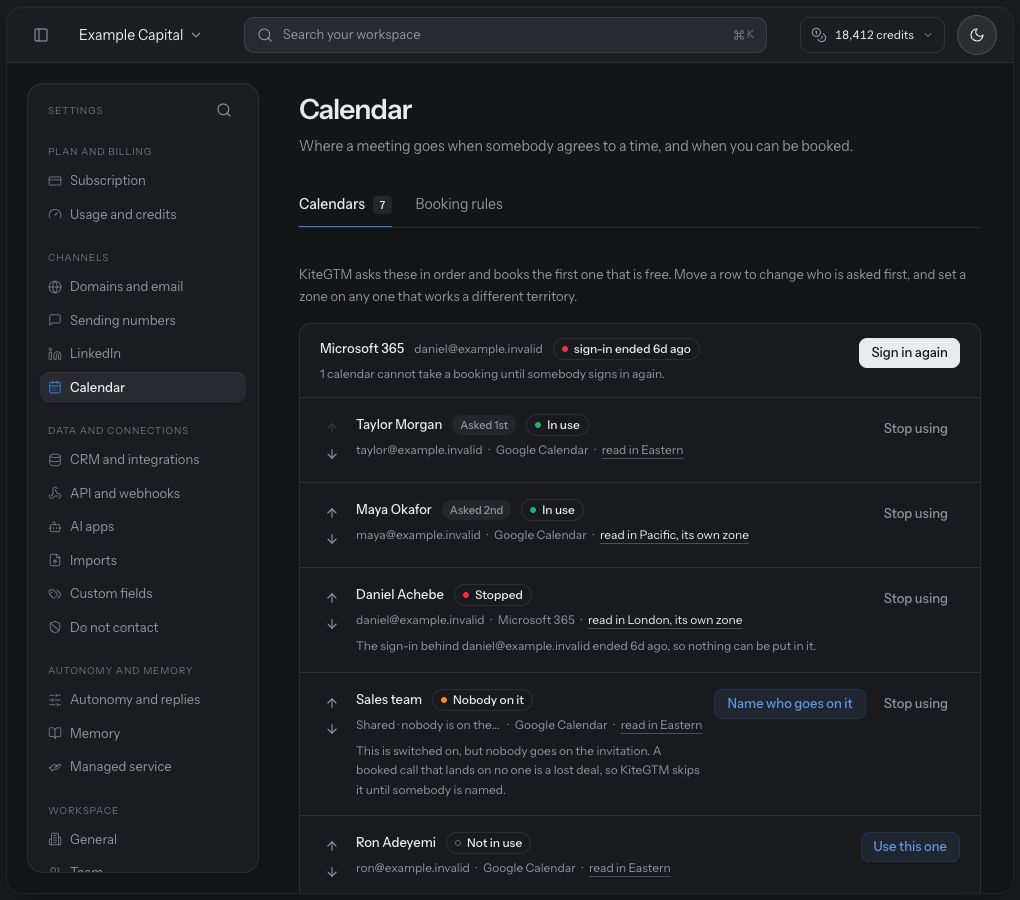The height and width of the screenshot is (900, 1020).
Task: Focus the Search your workspace field
Action: [x=505, y=34]
